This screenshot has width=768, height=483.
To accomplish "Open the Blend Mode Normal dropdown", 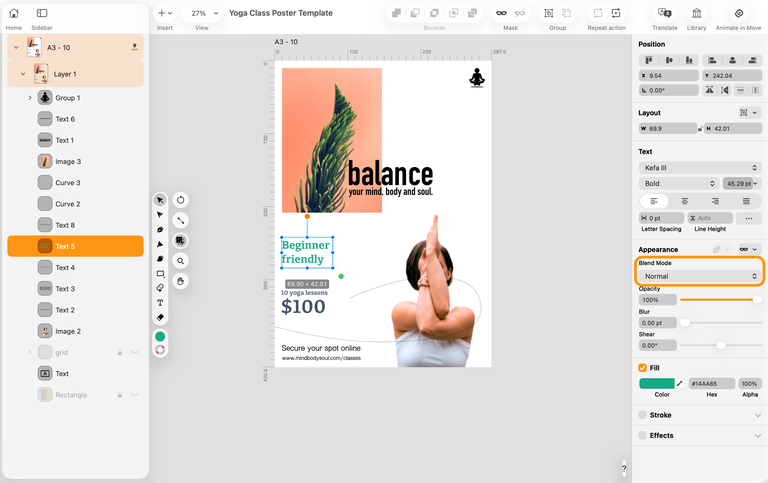I will (700, 276).
